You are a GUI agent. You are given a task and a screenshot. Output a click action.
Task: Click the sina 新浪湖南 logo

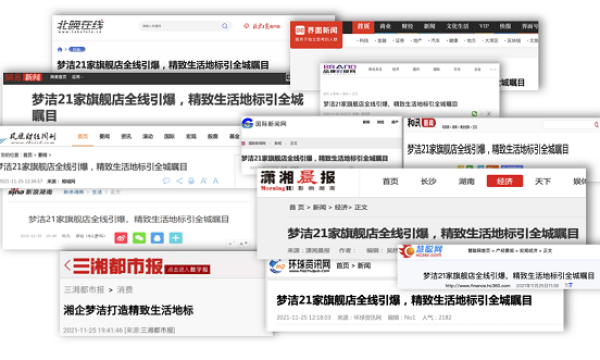coord(30,192)
